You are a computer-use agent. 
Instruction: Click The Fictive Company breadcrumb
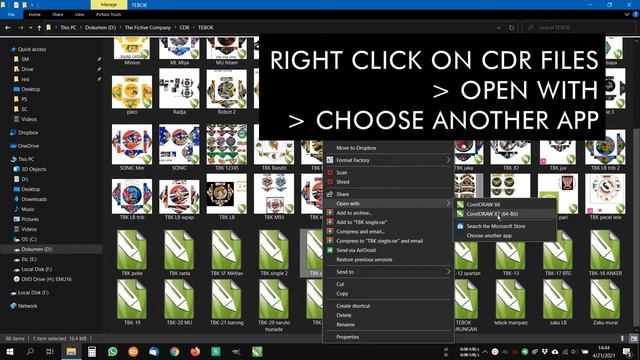pyautogui.click(x=148, y=27)
